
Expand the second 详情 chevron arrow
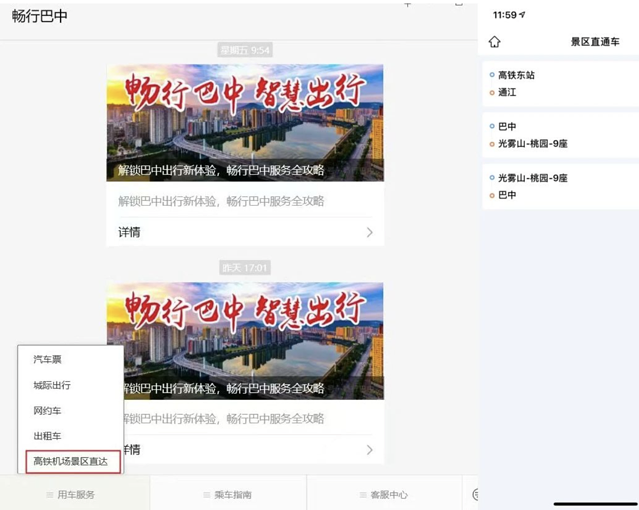[x=369, y=450]
